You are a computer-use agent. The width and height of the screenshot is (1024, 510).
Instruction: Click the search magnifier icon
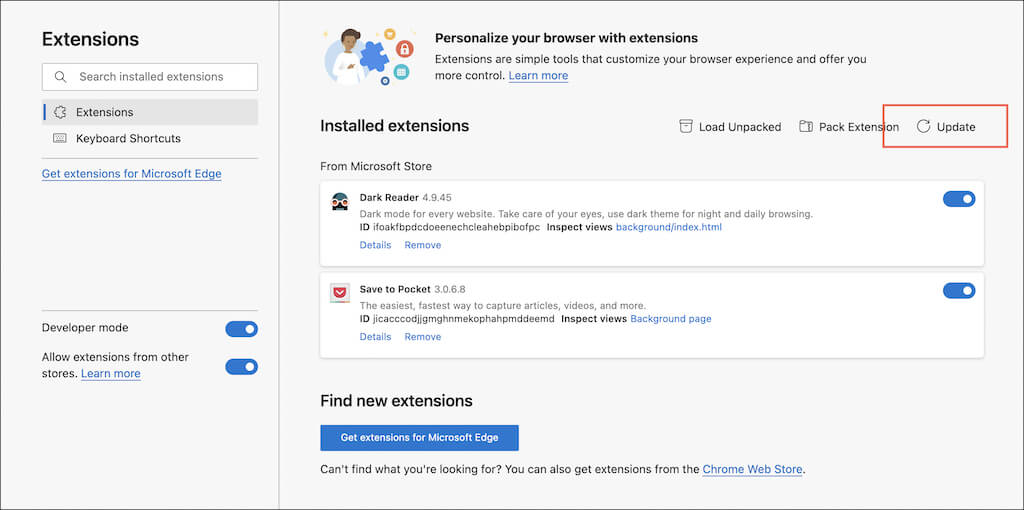tap(61, 77)
